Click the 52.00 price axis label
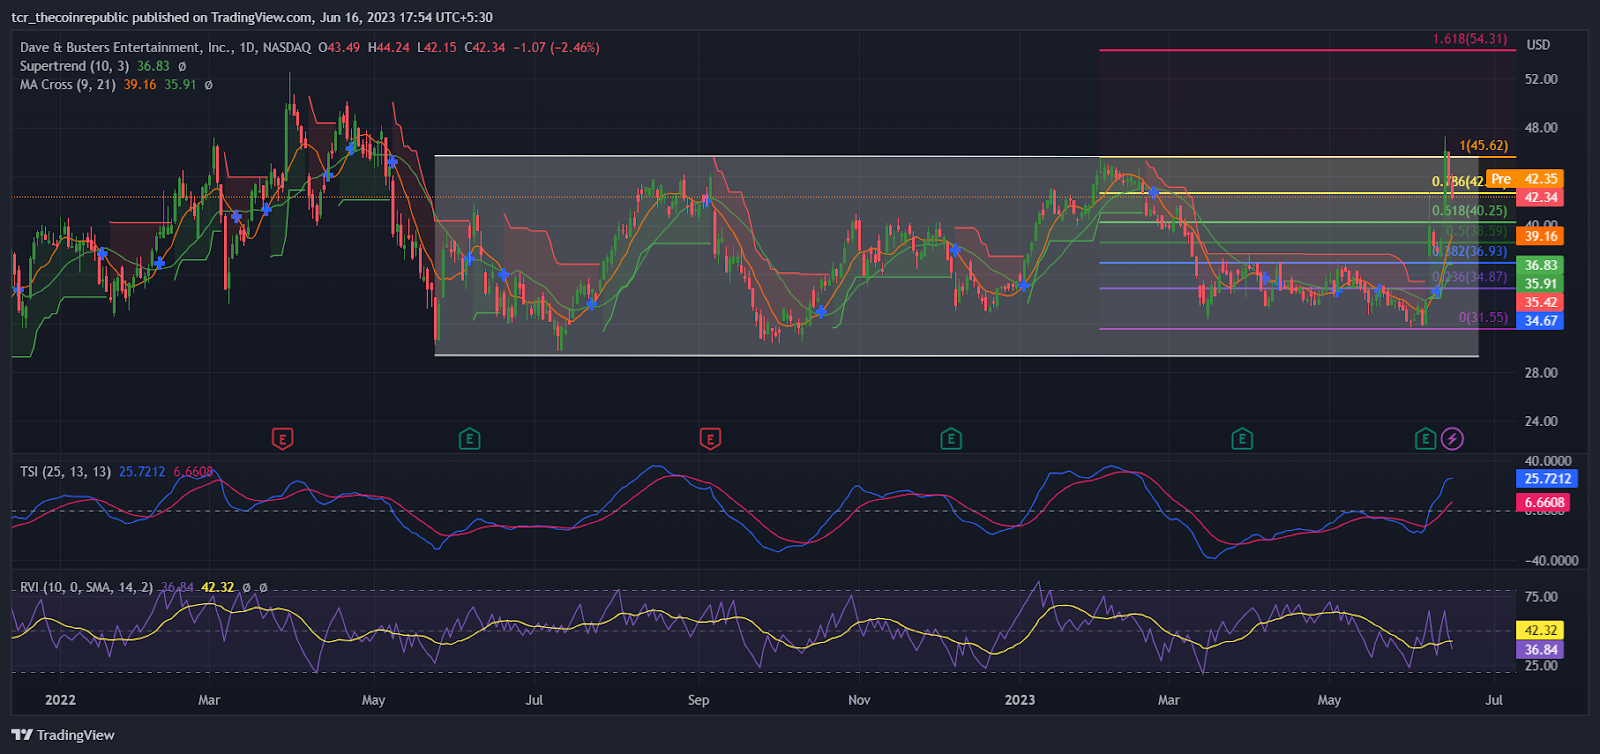This screenshot has height=754, width=1600. (x=1541, y=79)
